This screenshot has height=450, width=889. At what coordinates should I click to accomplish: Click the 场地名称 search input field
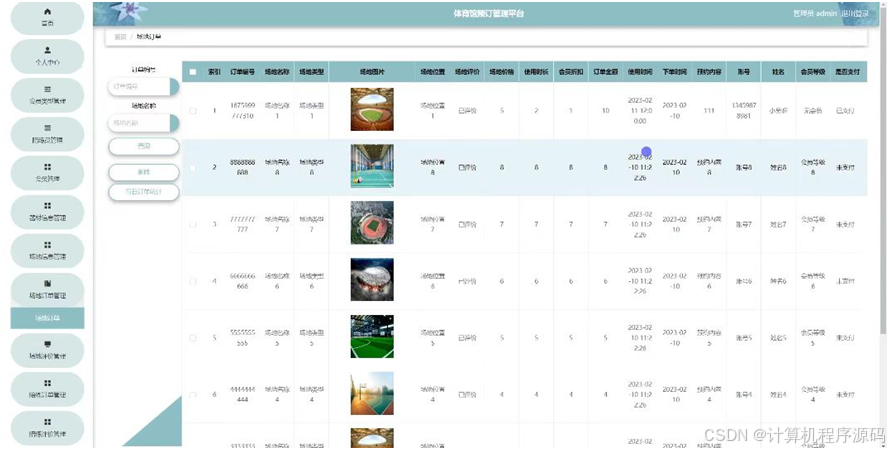coord(143,122)
